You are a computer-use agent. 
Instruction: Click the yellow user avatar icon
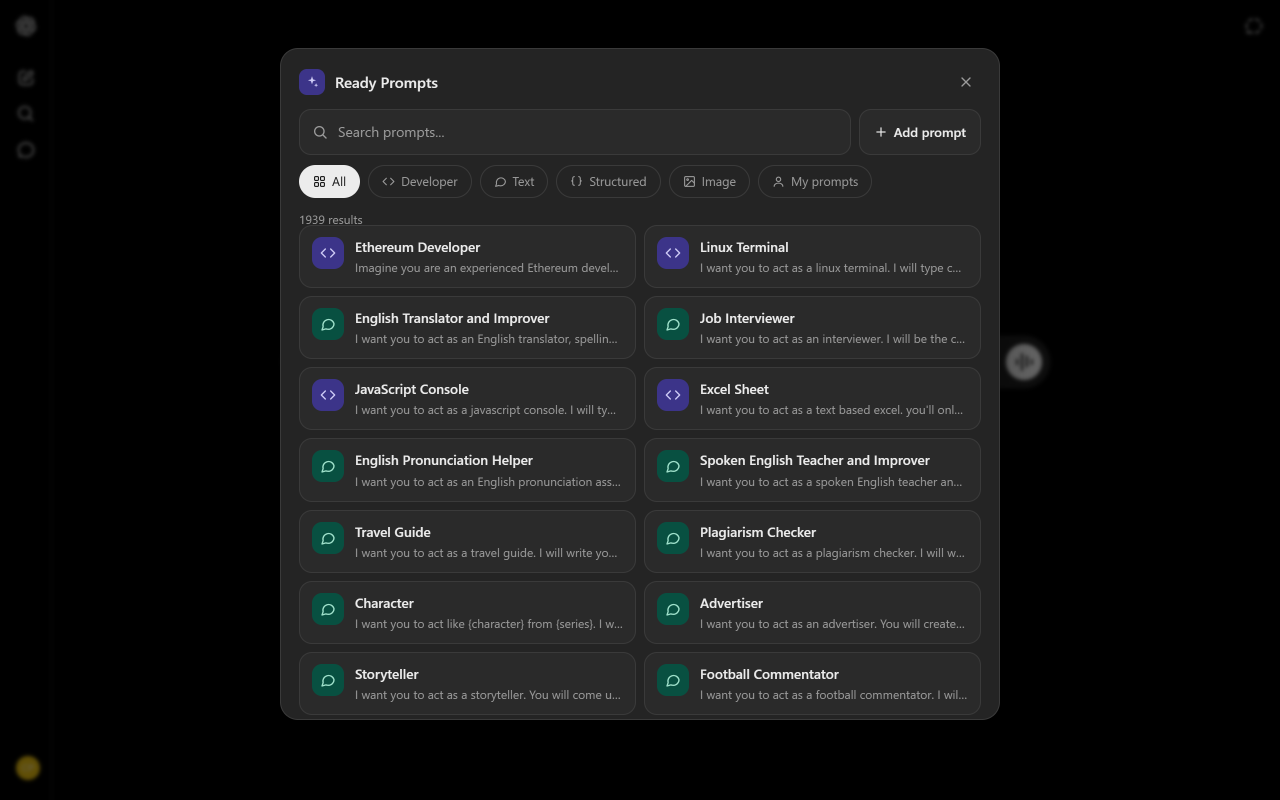28,768
